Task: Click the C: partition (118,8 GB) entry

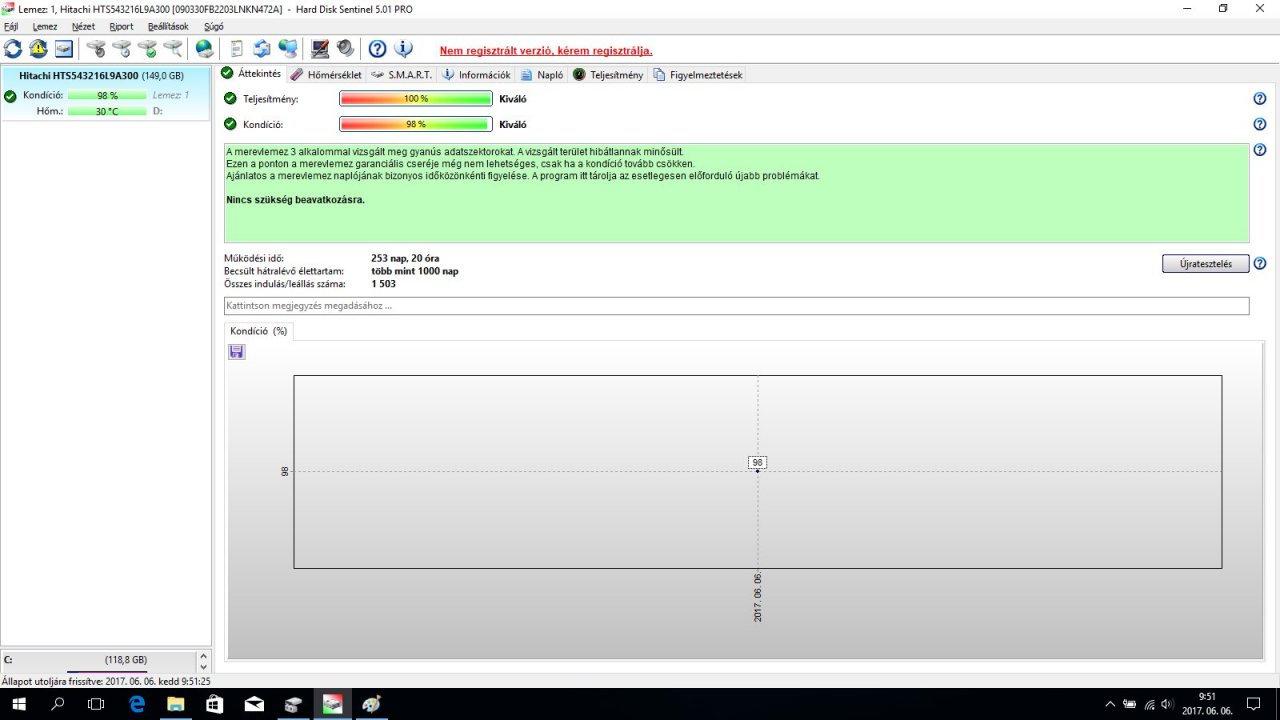Action: click(98, 661)
